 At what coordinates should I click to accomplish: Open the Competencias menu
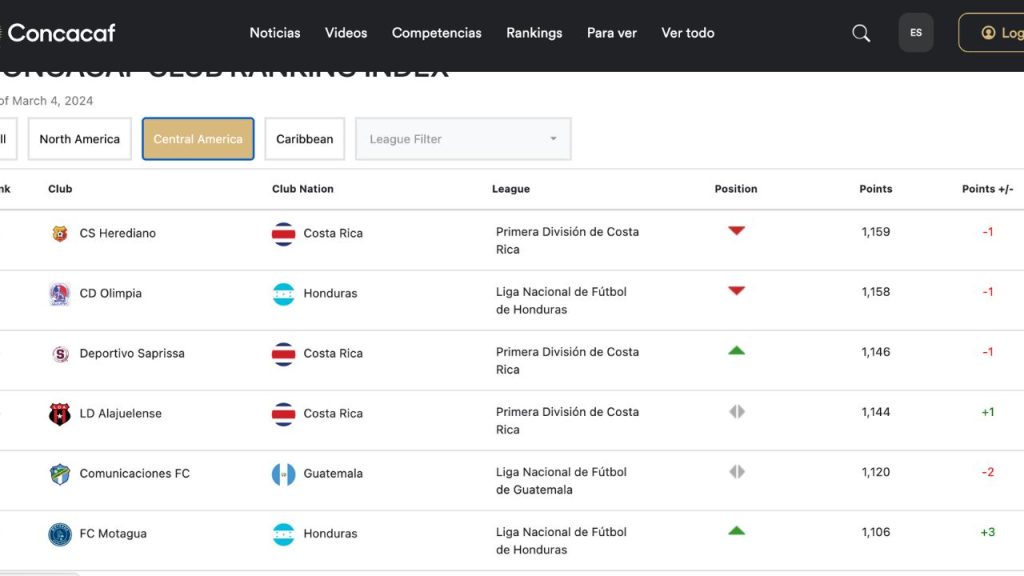click(437, 33)
